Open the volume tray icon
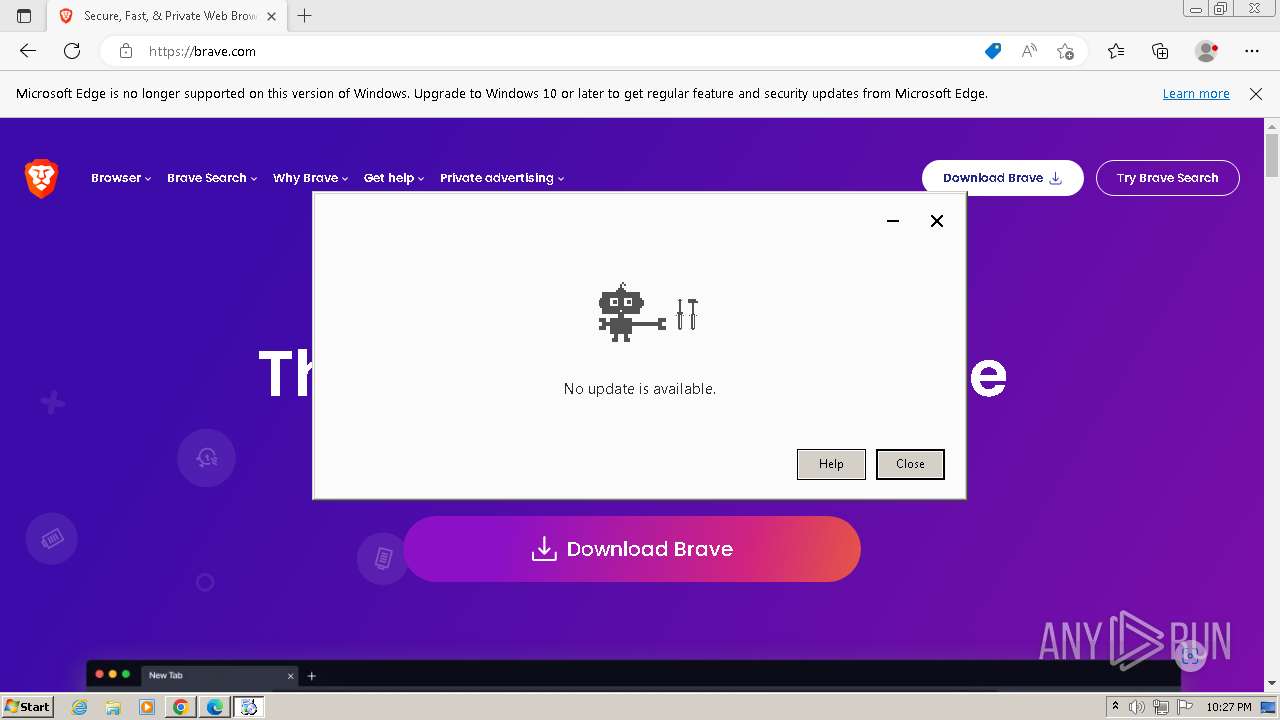This screenshot has width=1280, height=720. coord(1138,707)
